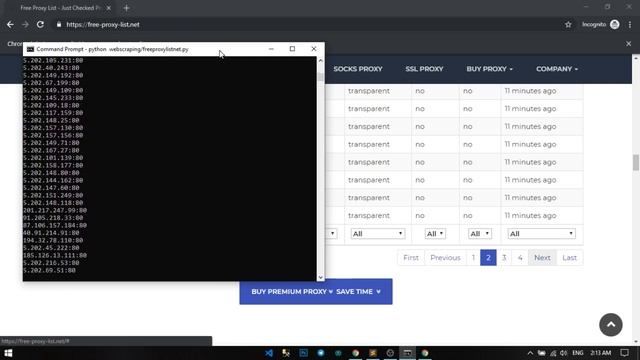Expand the BUY PROXY dropdown menu
This screenshot has width=640, height=360.
tap(489, 69)
